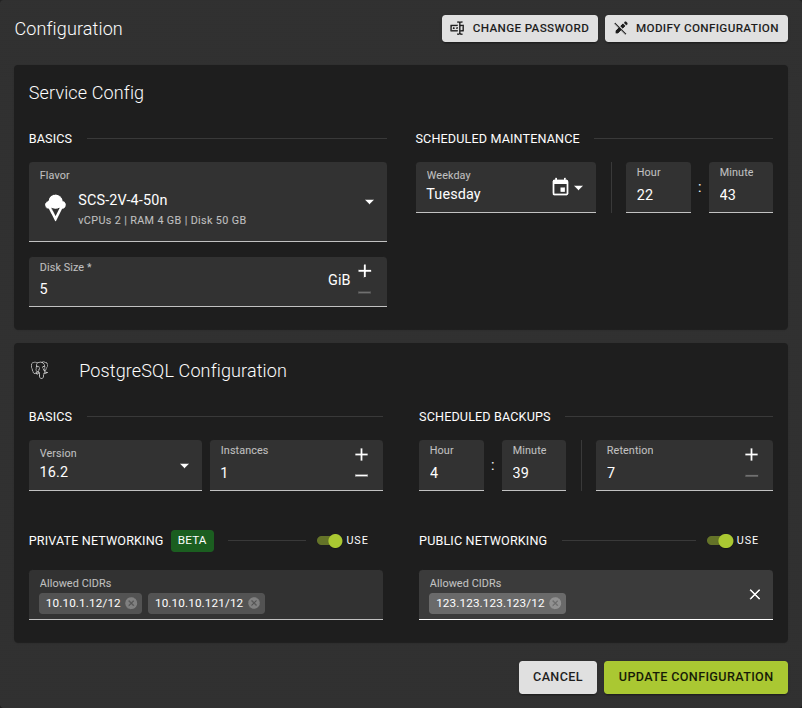The width and height of the screenshot is (802, 708).
Task: Click the Change Password button
Action: point(520,28)
